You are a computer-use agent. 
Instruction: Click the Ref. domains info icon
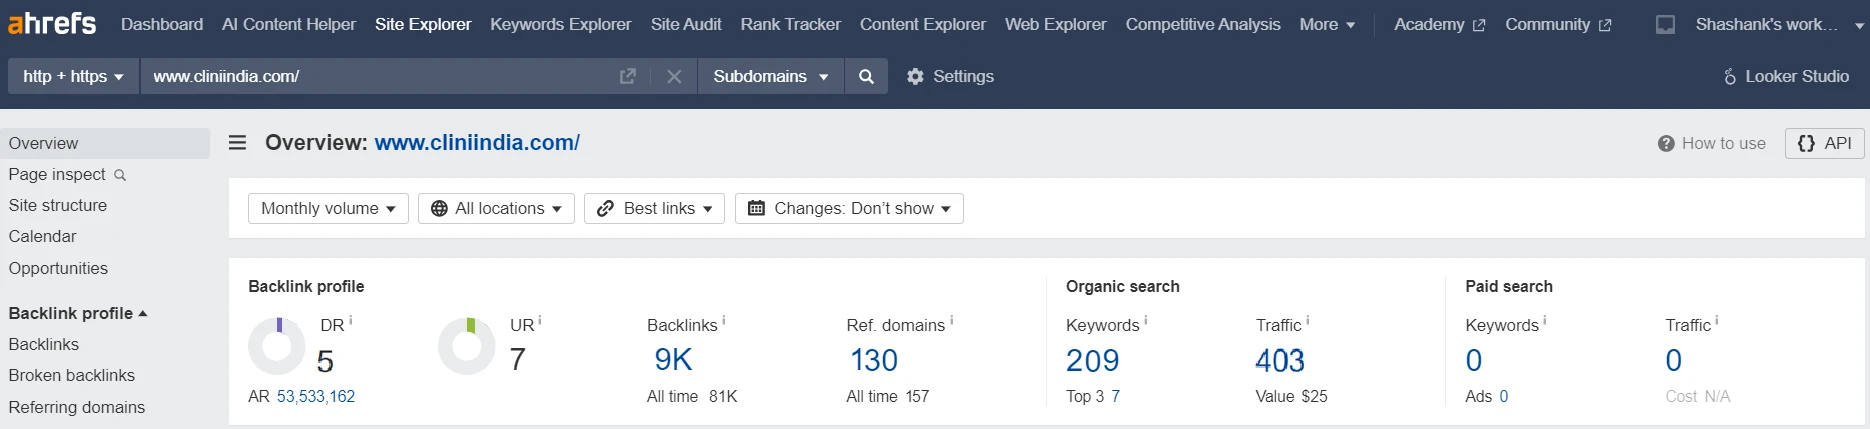click(x=951, y=321)
